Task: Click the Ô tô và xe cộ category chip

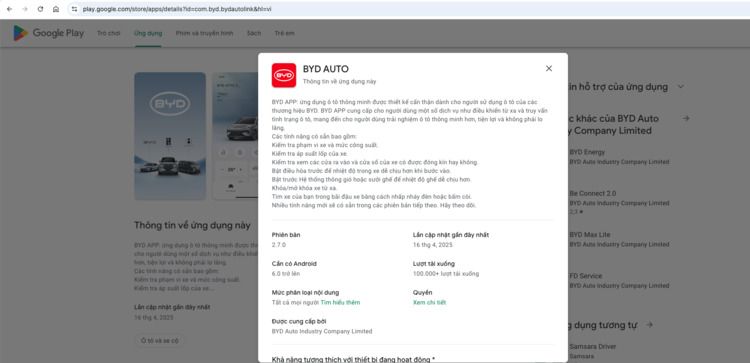Action: pyautogui.click(x=159, y=341)
